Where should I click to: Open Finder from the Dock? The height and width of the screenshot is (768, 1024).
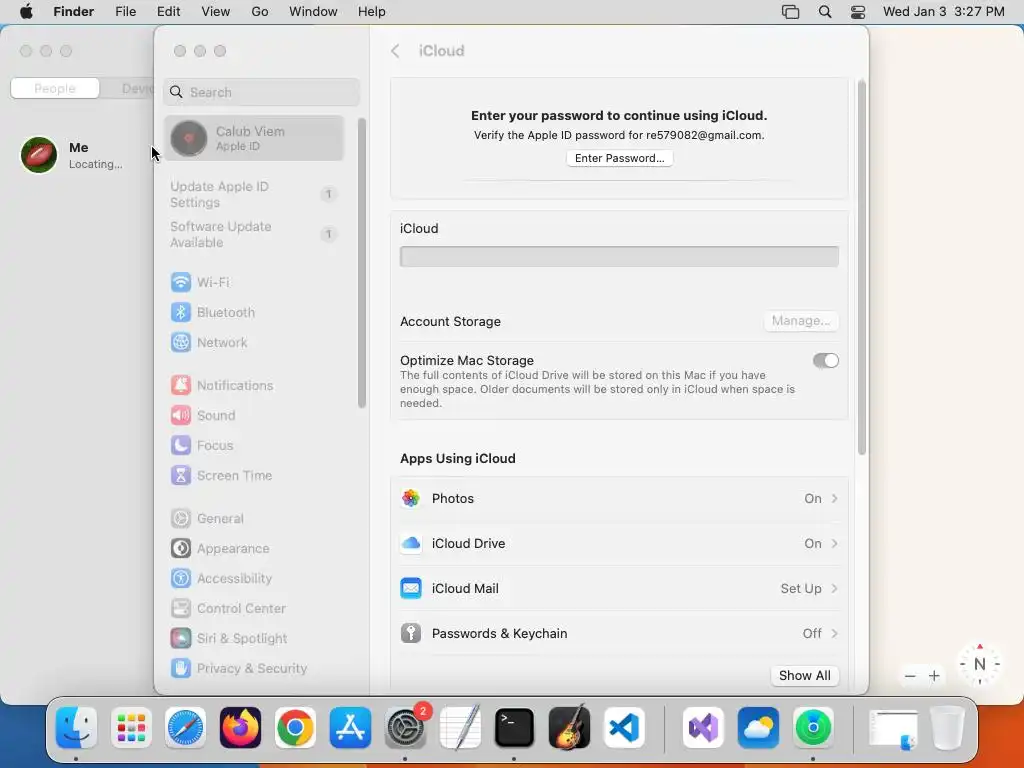[x=76, y=728]
